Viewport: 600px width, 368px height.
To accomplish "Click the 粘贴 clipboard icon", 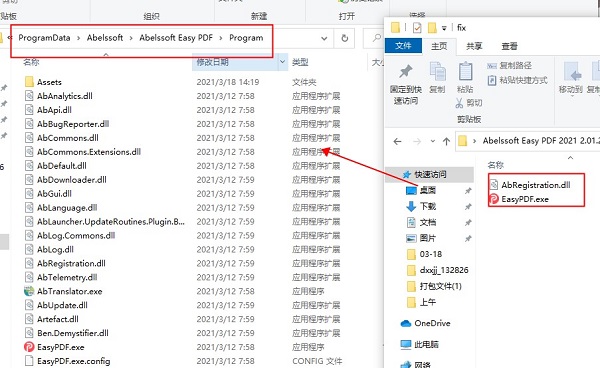I will click(465, 72).
